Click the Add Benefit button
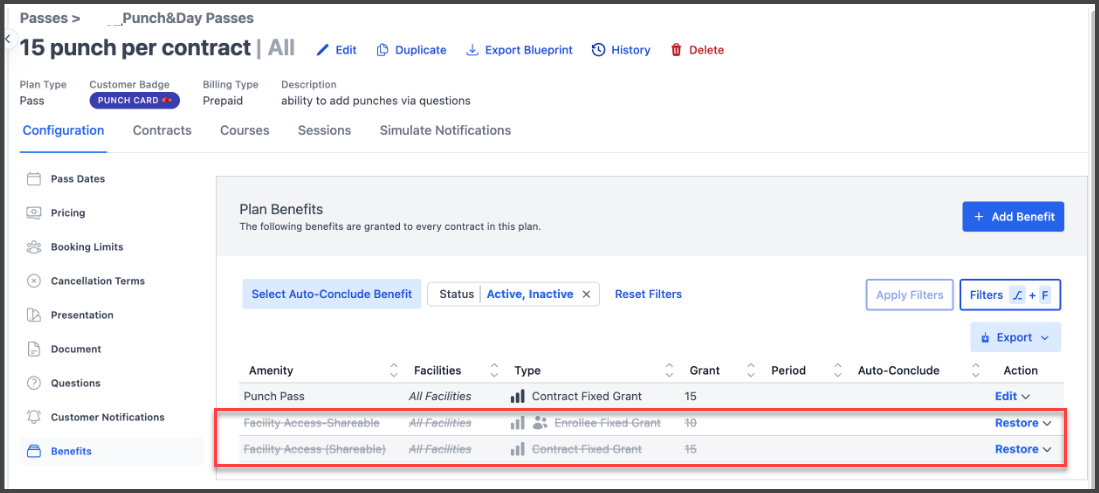1099x493 pixels. 1013,217
